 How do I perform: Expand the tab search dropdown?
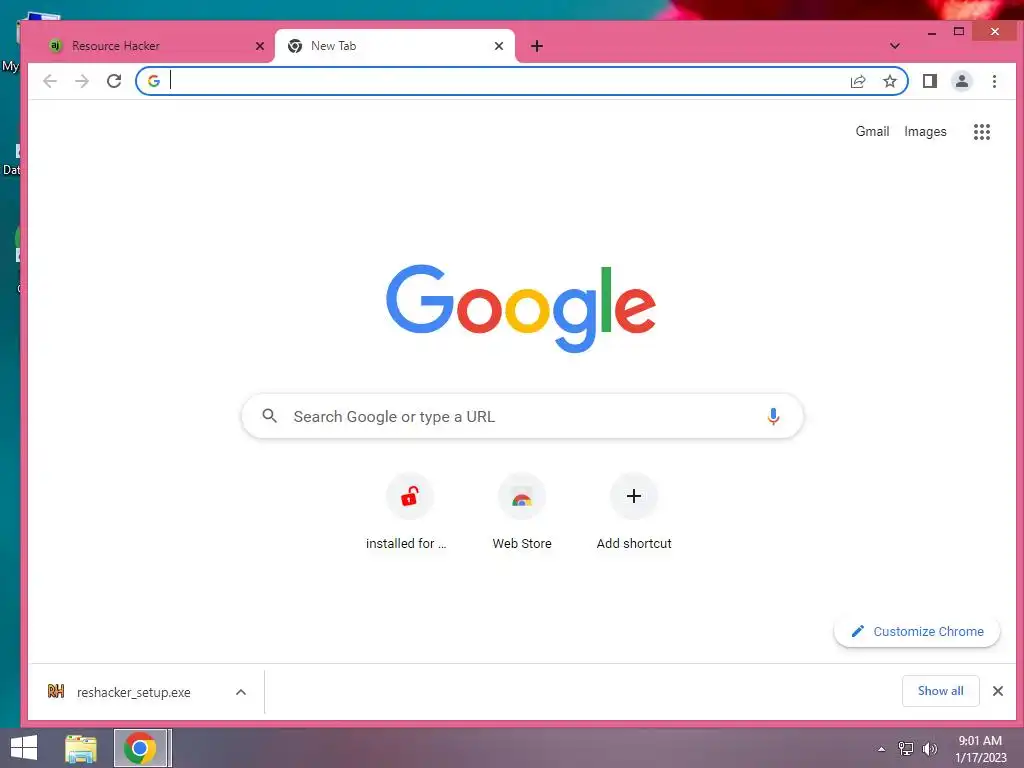click(x=895, y=46)
